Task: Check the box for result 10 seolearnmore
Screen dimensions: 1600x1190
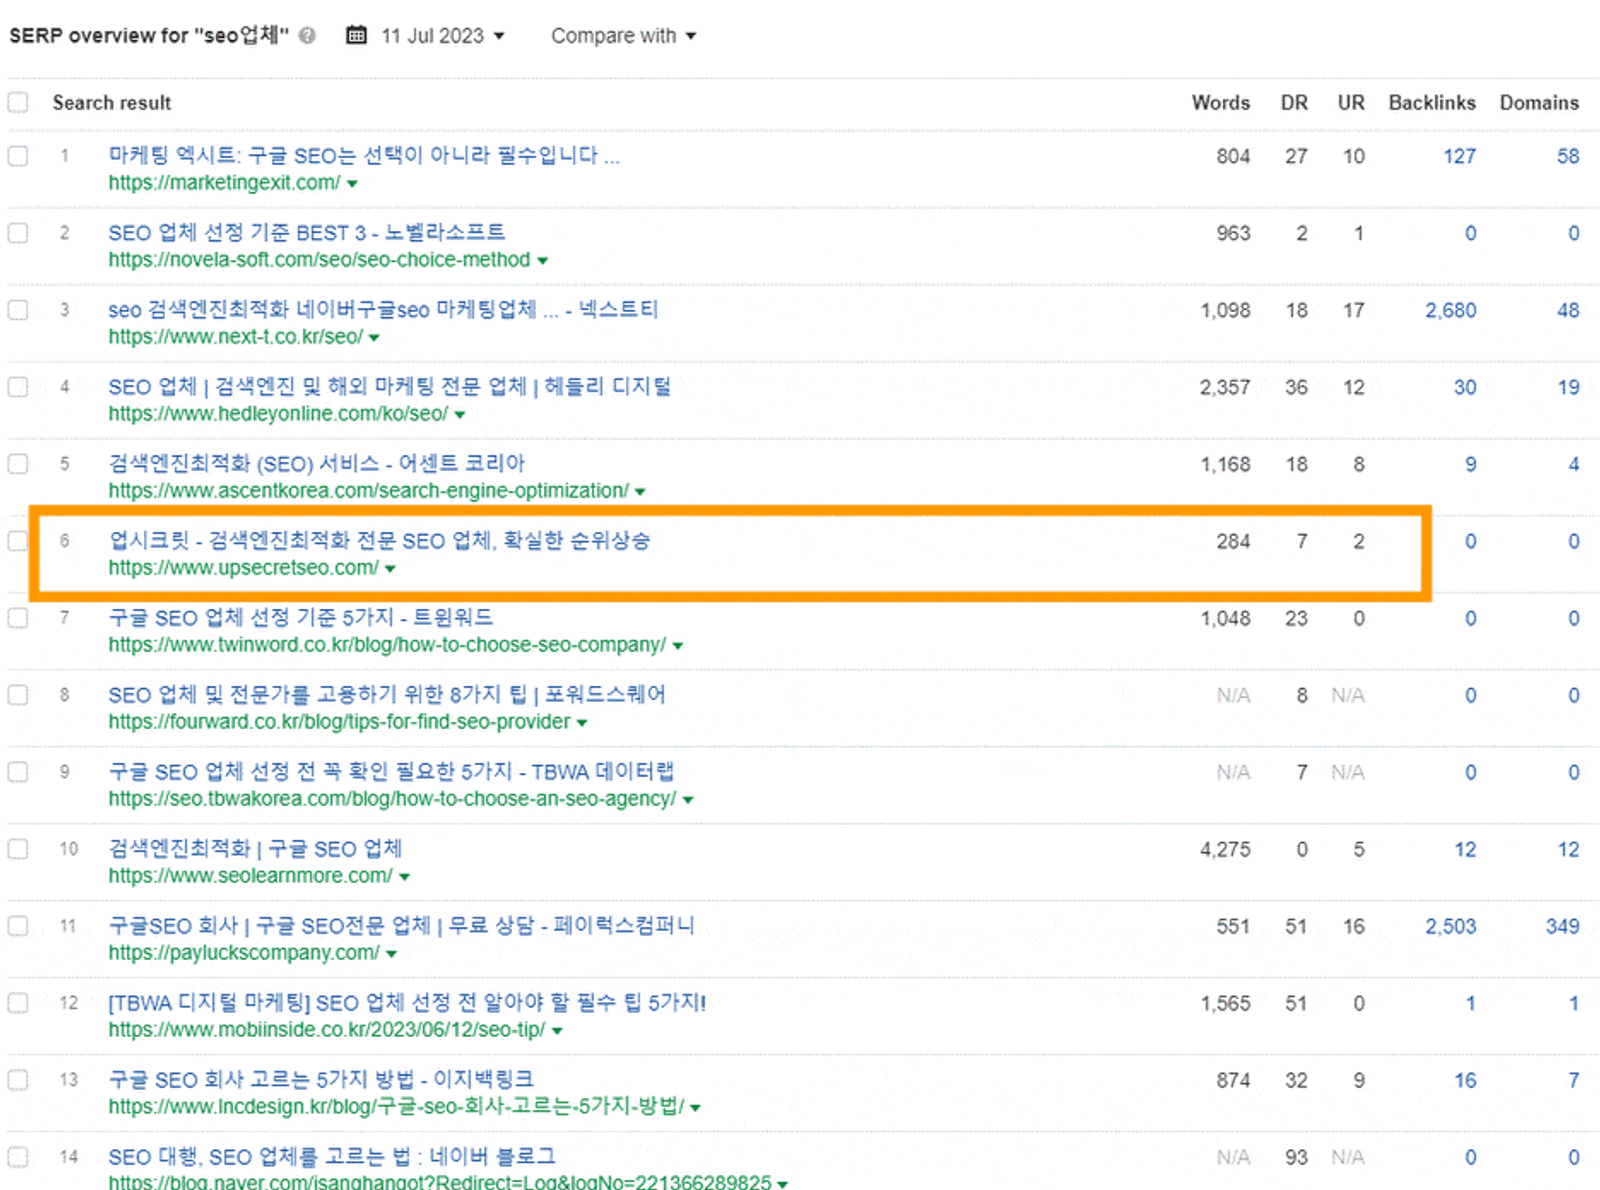Action: (18, 849)
